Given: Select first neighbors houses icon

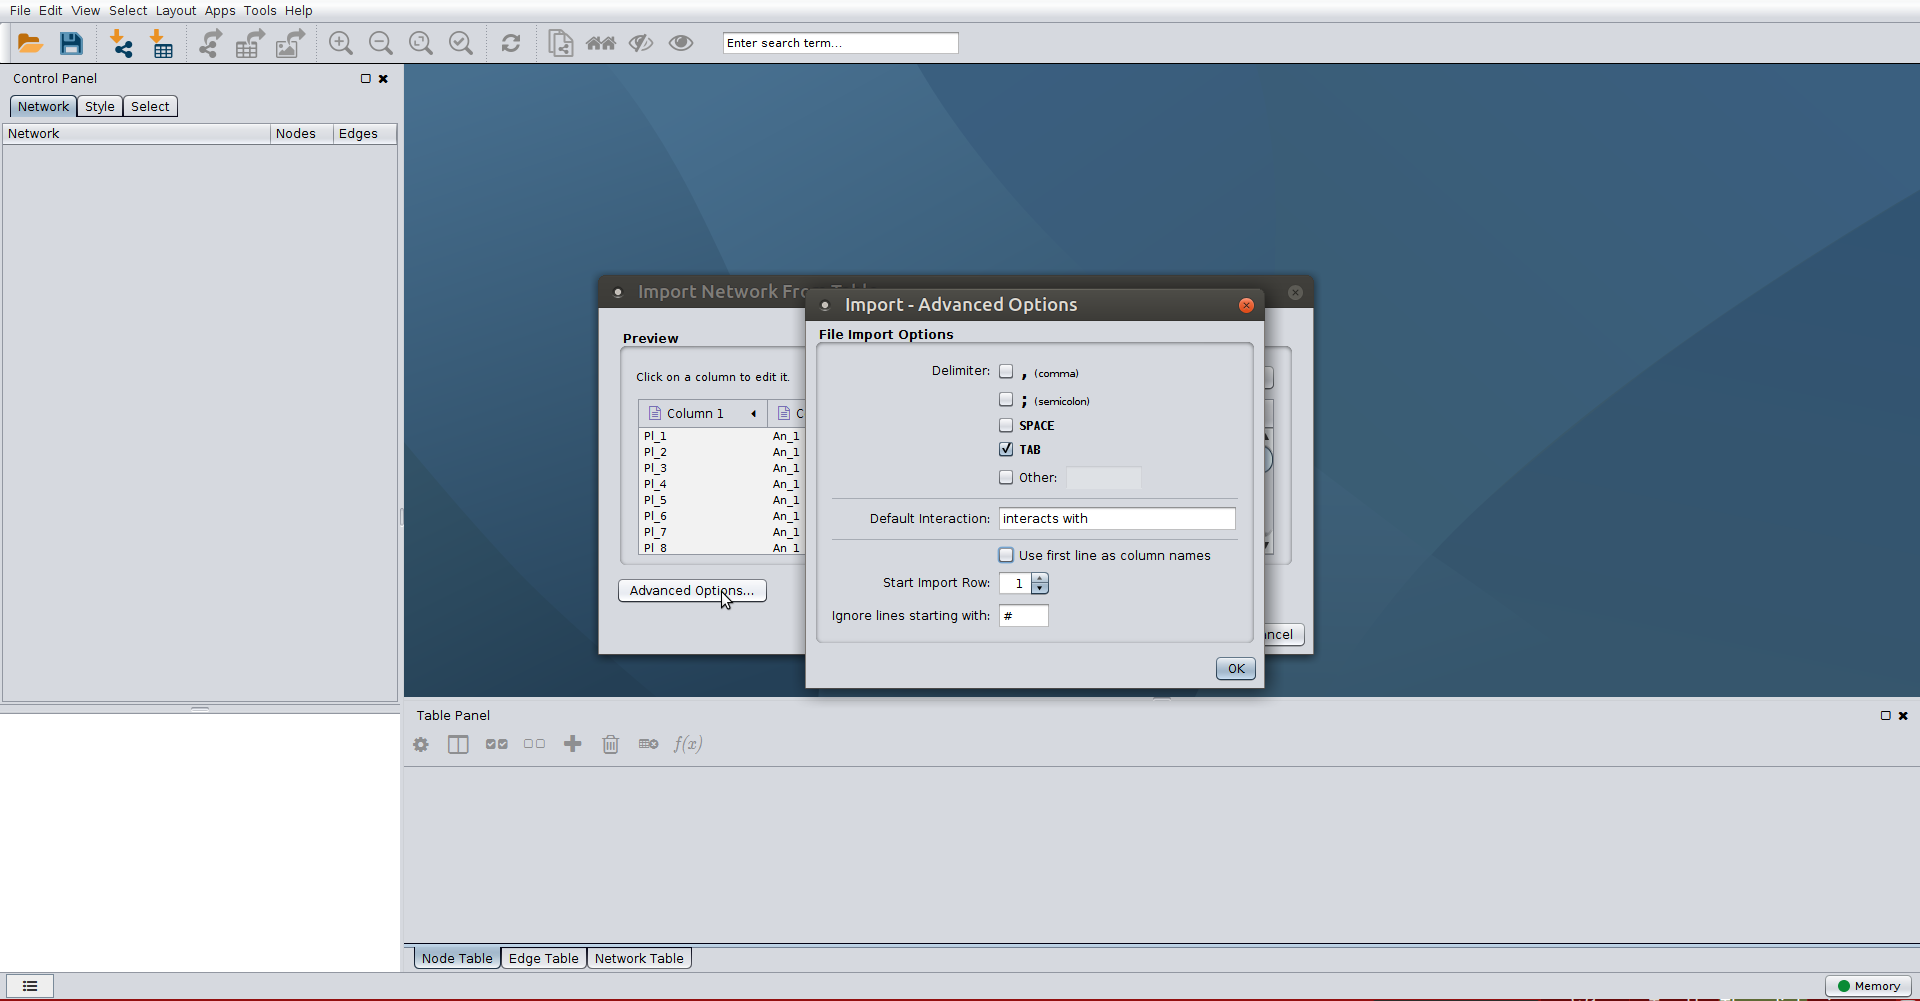Looking at the screenshot, I should pyautogui.click(x=601, y=43).
